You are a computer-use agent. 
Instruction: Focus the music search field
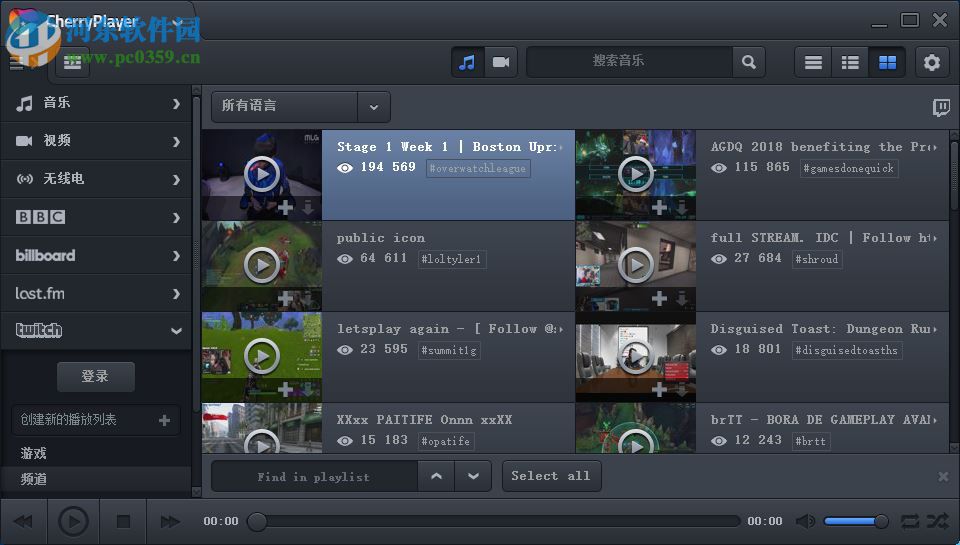click(x=629, y=62)
